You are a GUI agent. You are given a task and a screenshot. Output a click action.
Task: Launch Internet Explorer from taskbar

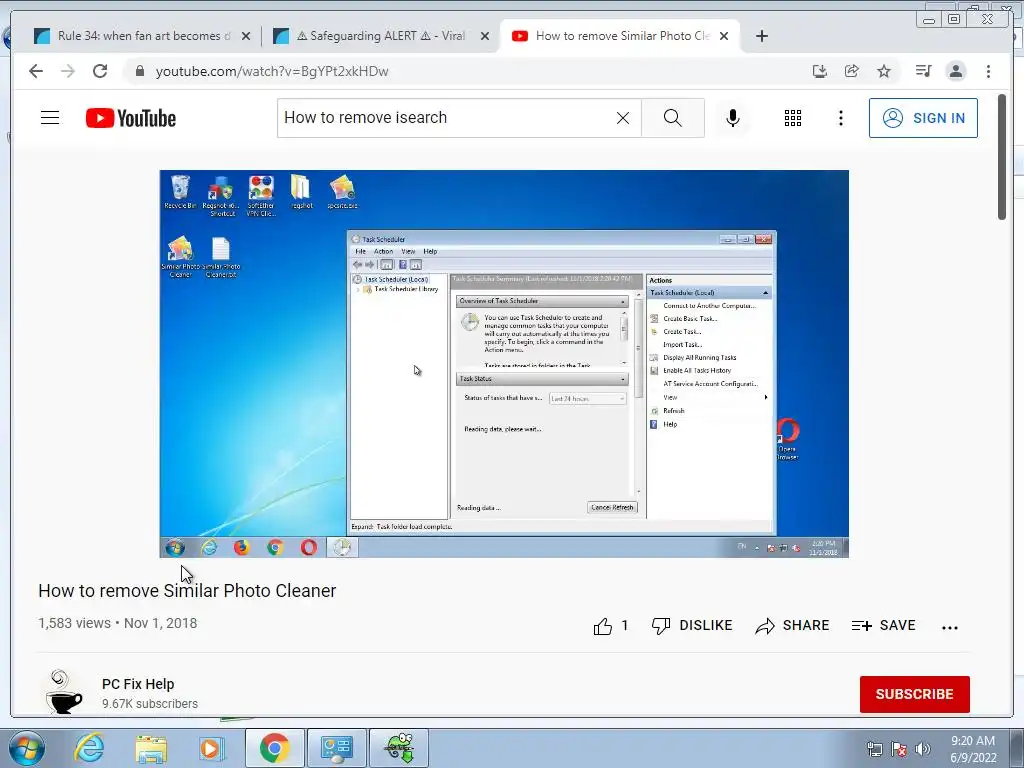point(89,748)
